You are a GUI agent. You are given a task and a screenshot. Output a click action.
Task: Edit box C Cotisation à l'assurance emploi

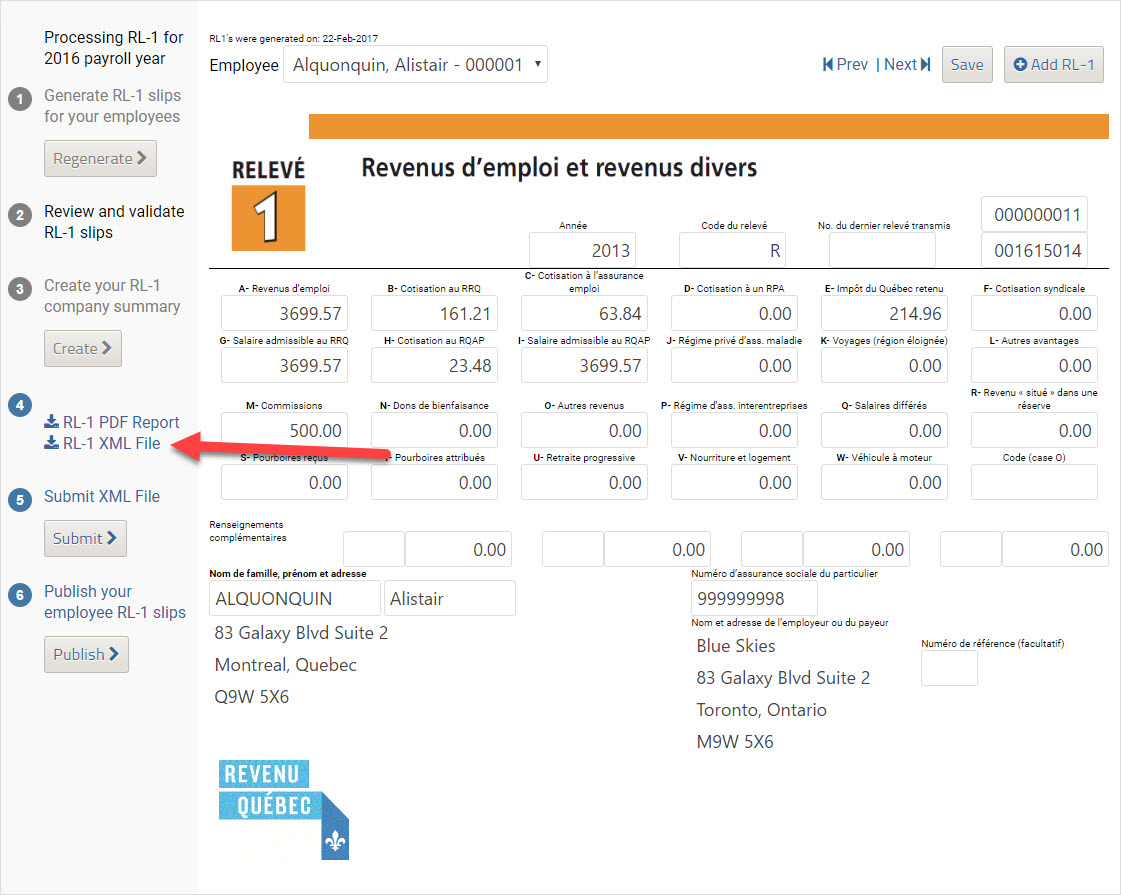584,313
